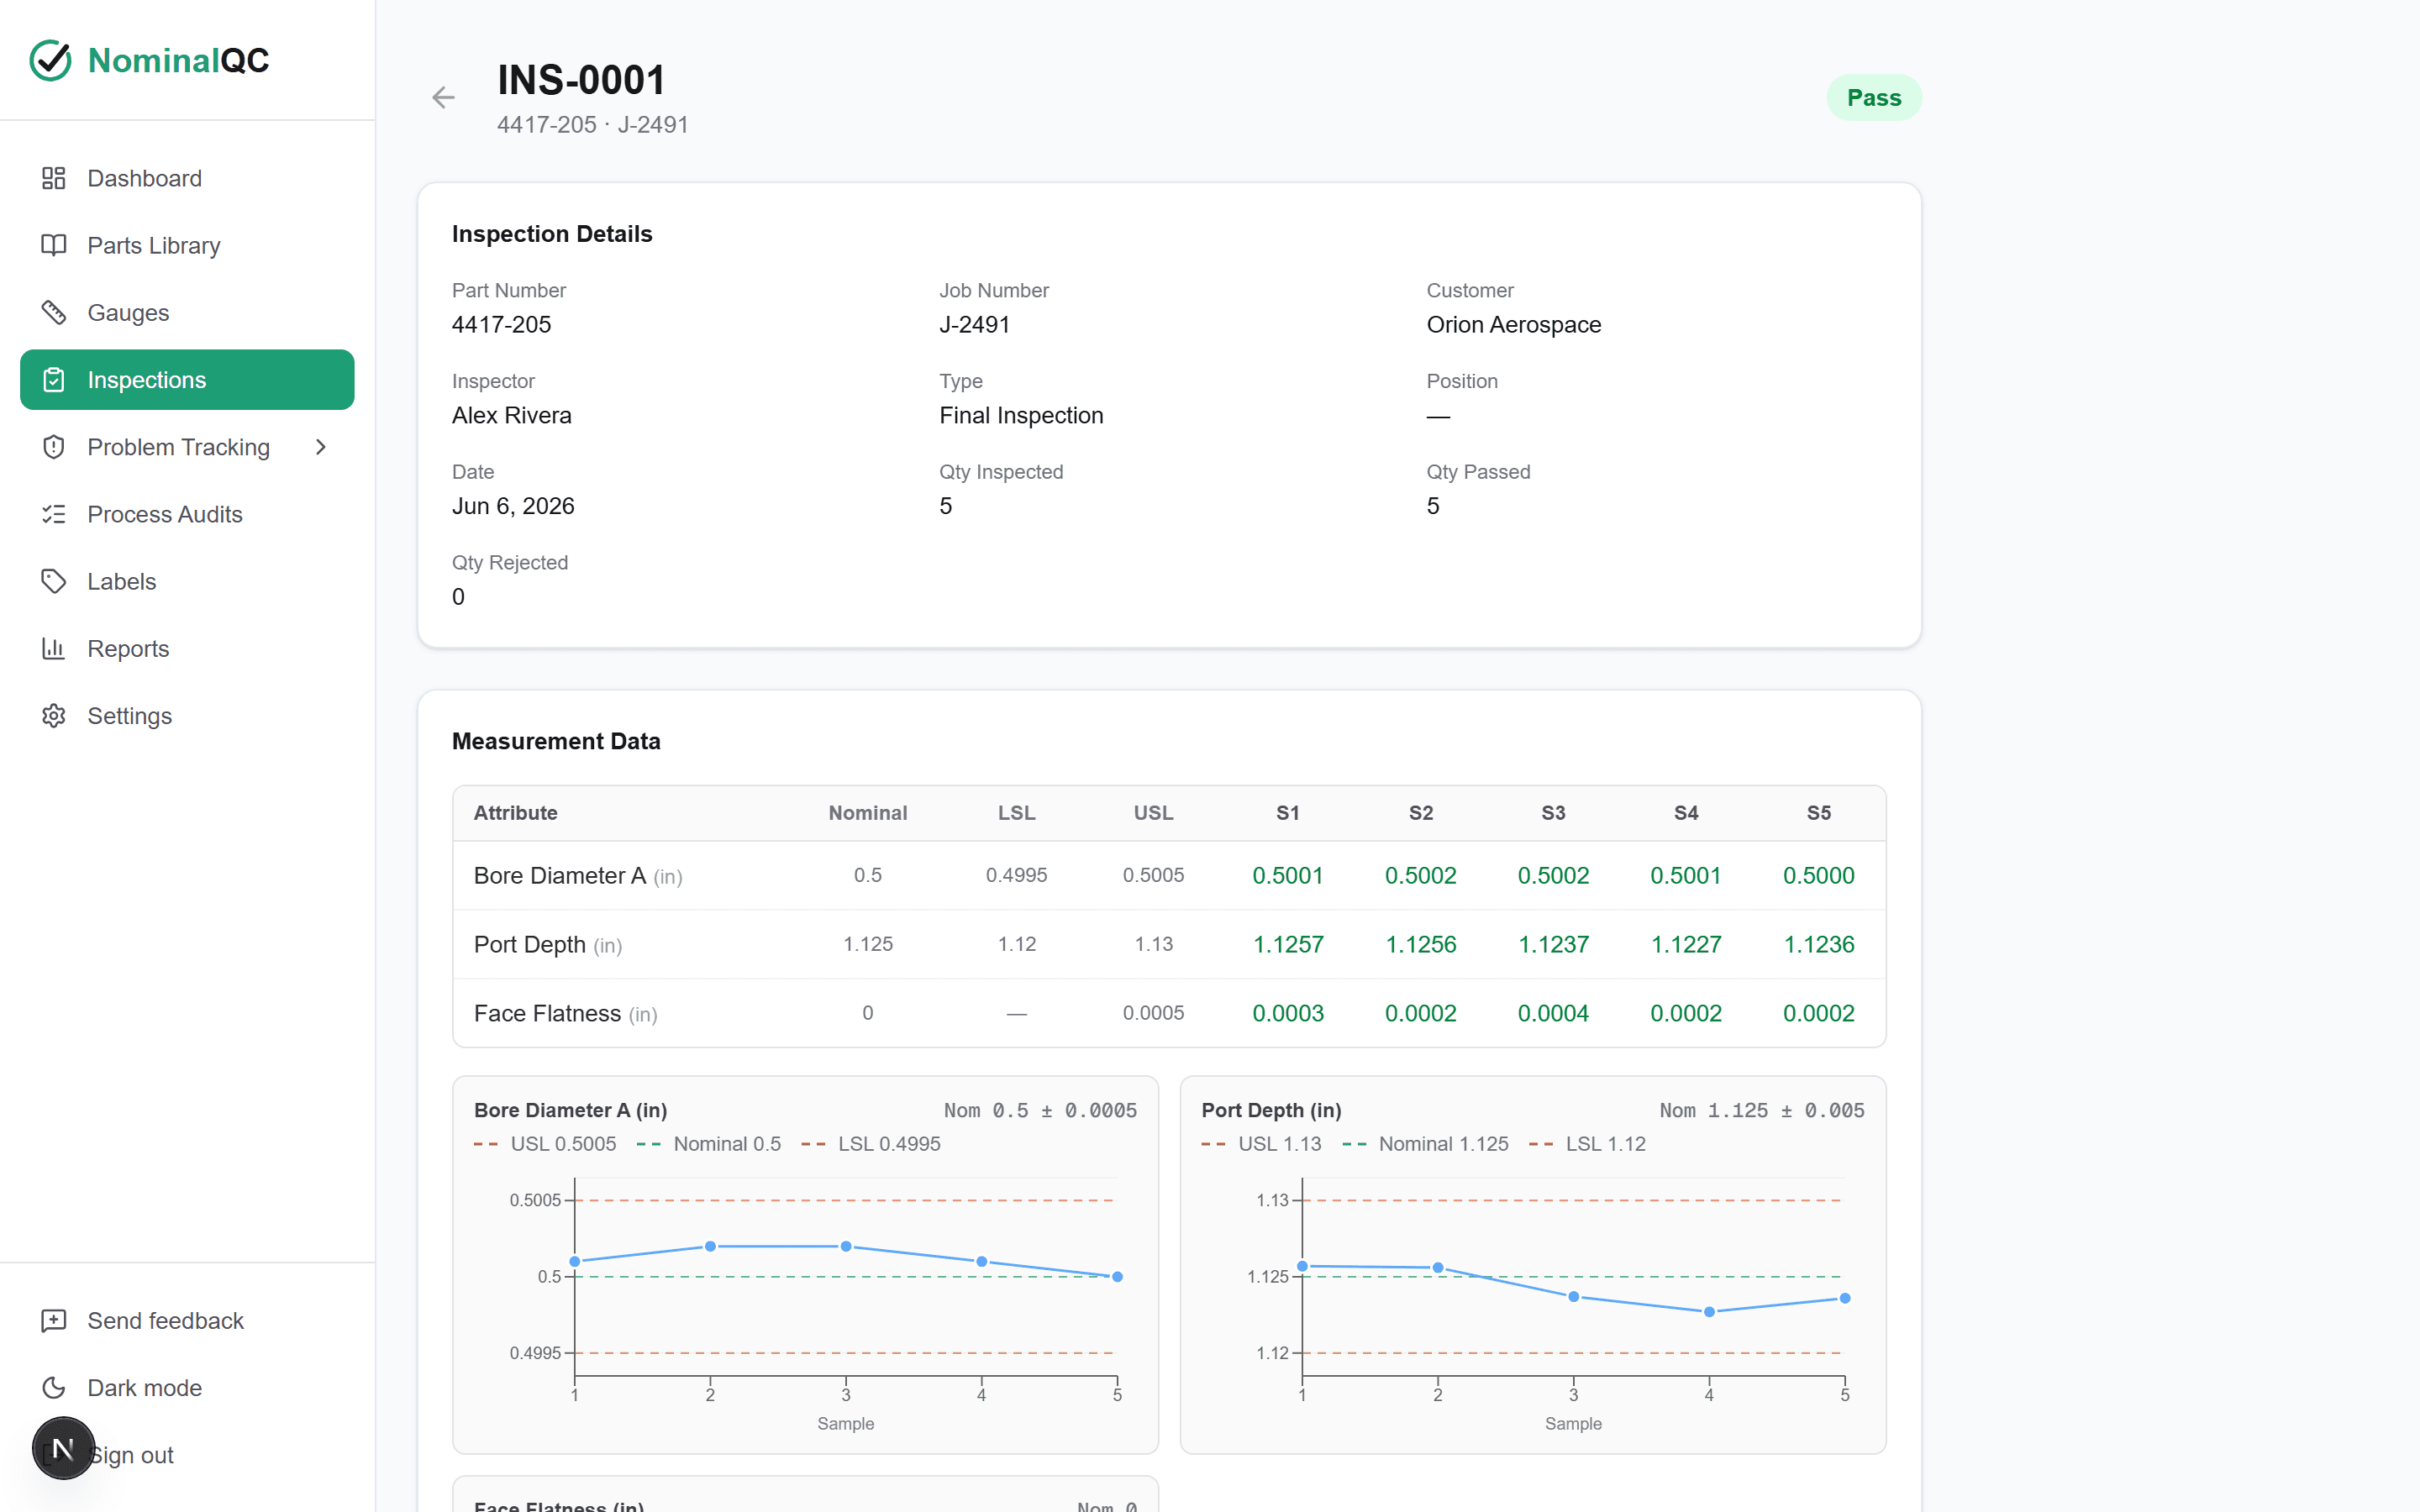
Task: Click the subtitle 4417-205 · J-2491
Action: coord(592,125)
